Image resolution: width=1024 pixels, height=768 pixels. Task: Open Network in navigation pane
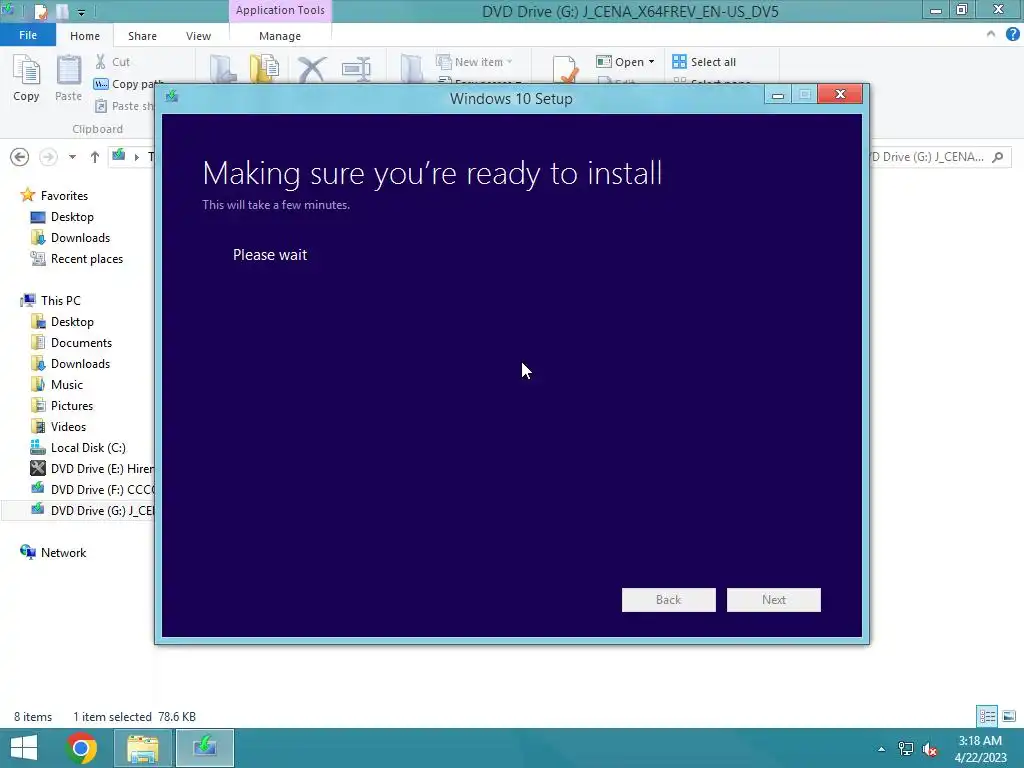pos(63,552)
